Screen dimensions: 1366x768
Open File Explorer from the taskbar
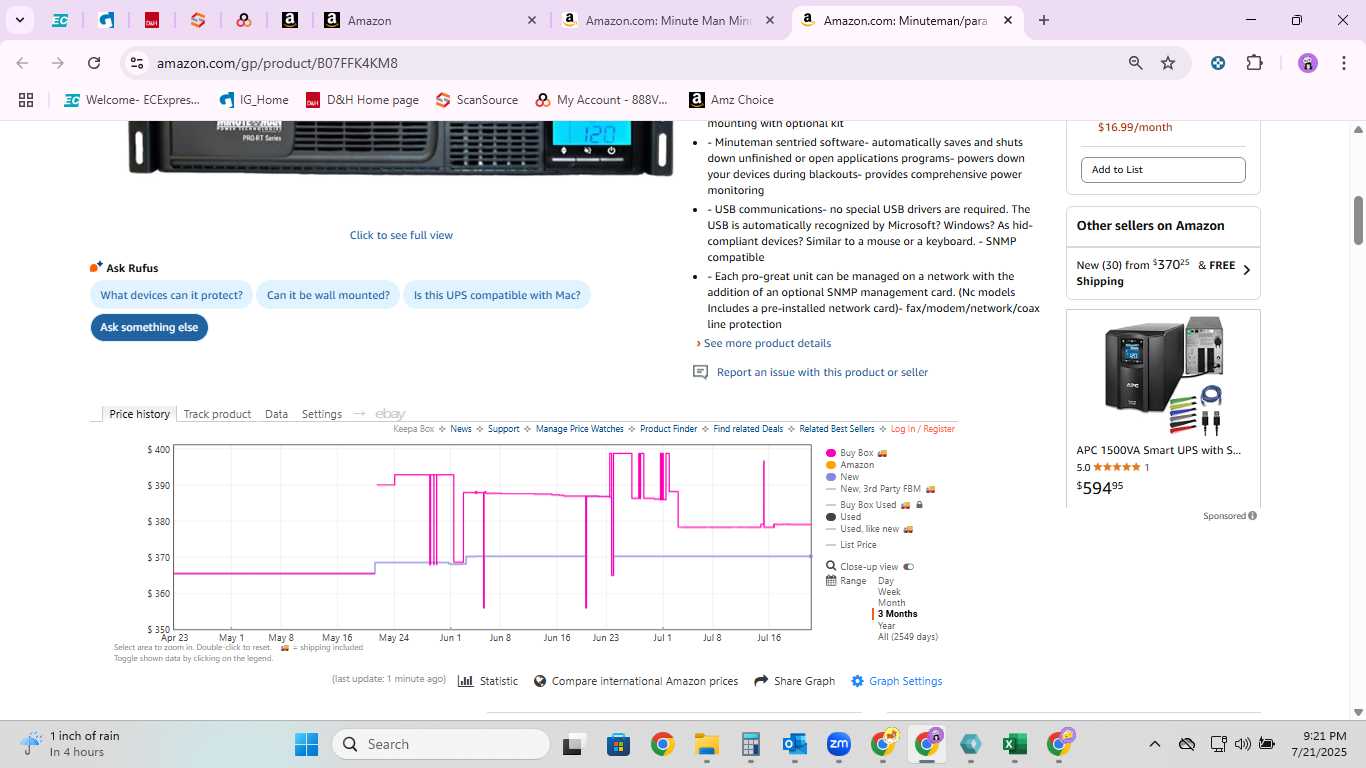(x=707, y=744)
